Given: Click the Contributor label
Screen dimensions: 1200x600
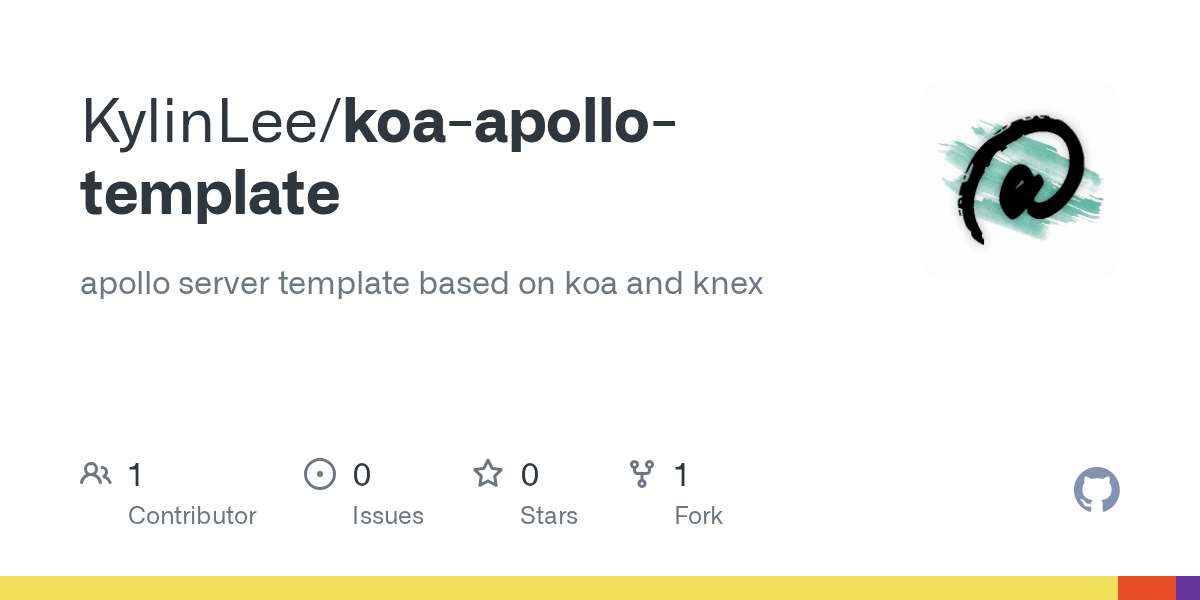Looking at the screenshot, I should pyautogui.click(x=192, y=516).
